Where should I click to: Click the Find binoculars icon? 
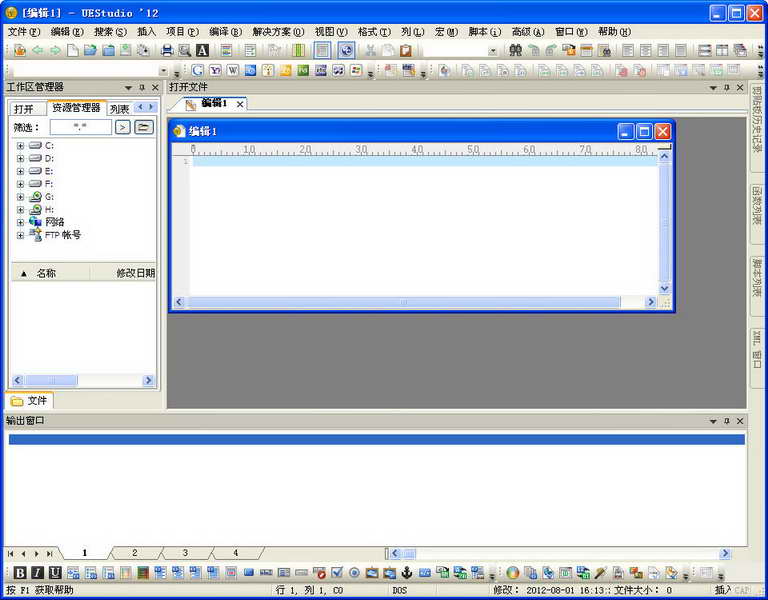(x=515, y=50)
